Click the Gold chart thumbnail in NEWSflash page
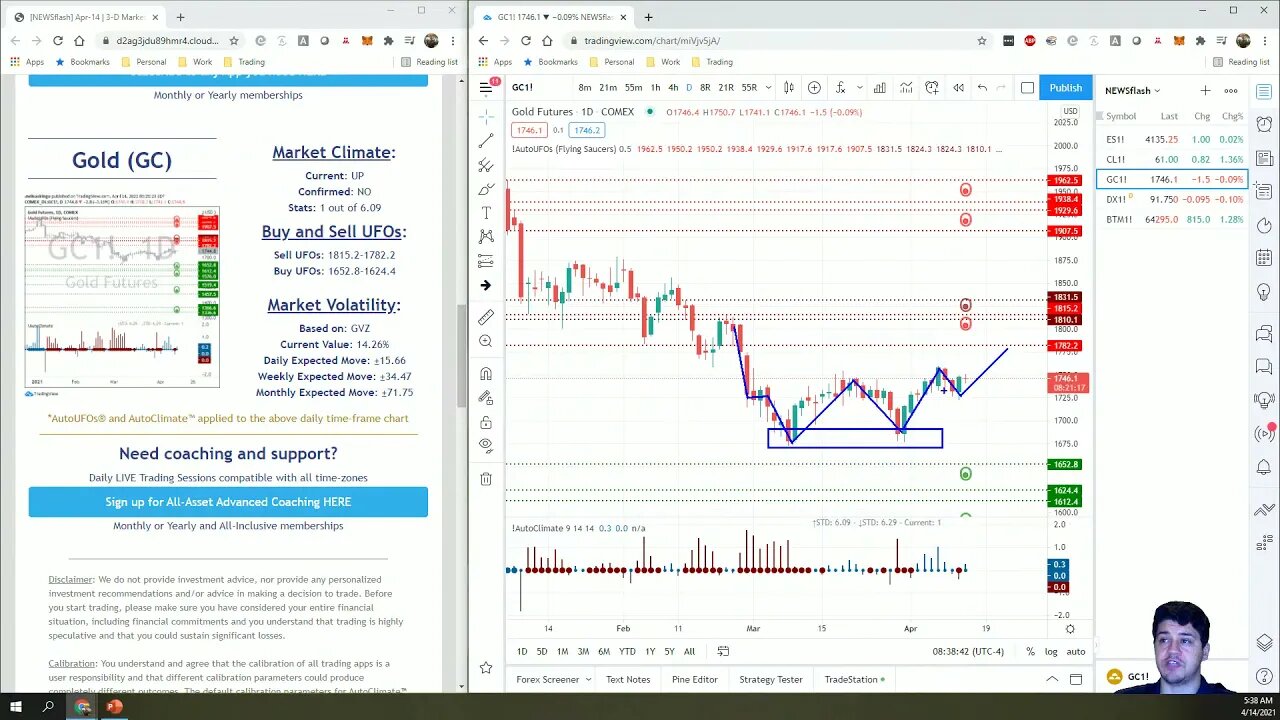Screen dimensions: 1280x720 (x=122, y=297)
